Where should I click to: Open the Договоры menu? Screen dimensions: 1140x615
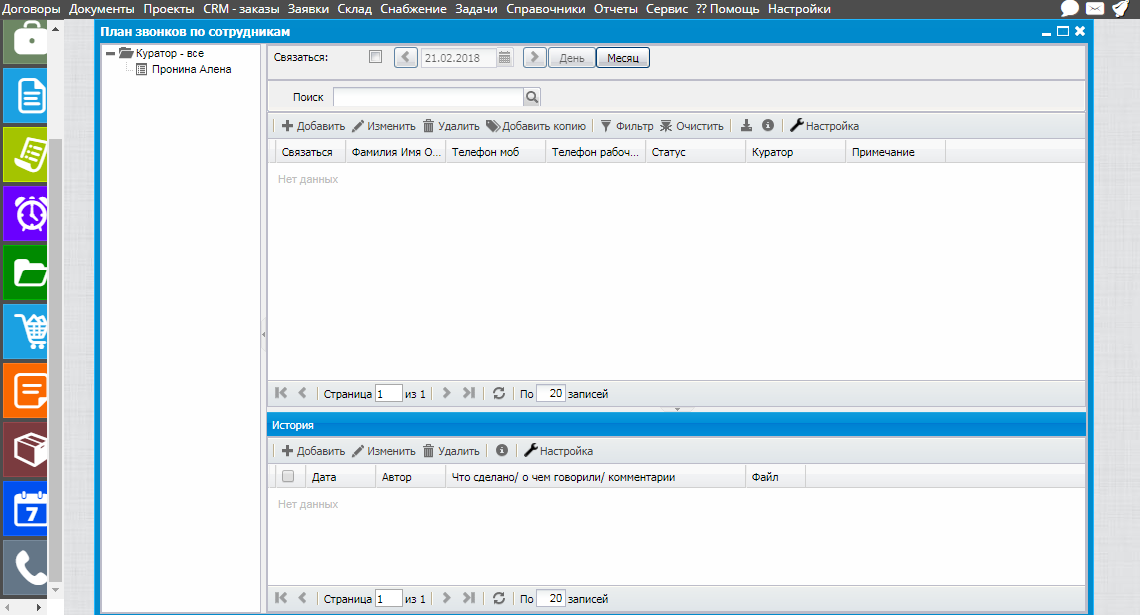pyautogui.click(x=31, y=9)
